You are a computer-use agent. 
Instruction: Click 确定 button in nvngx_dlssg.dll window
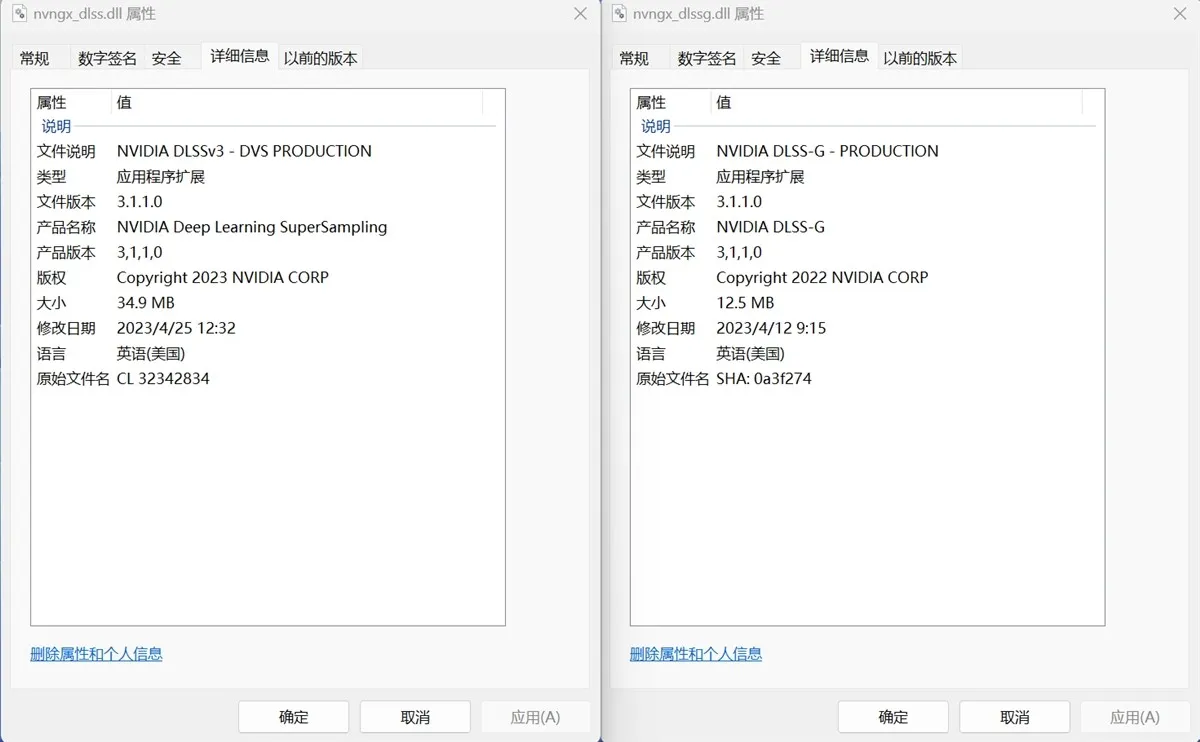click(893, 717)
